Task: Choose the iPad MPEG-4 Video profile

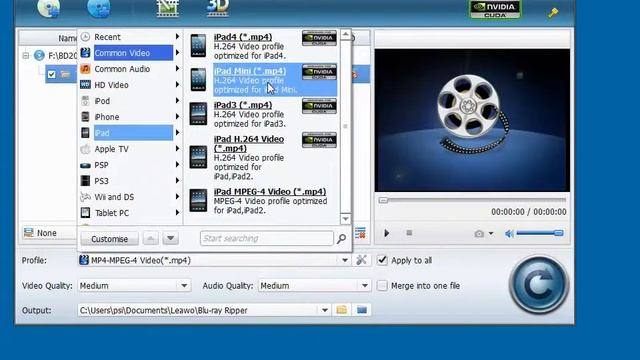Action: (263, 200)
